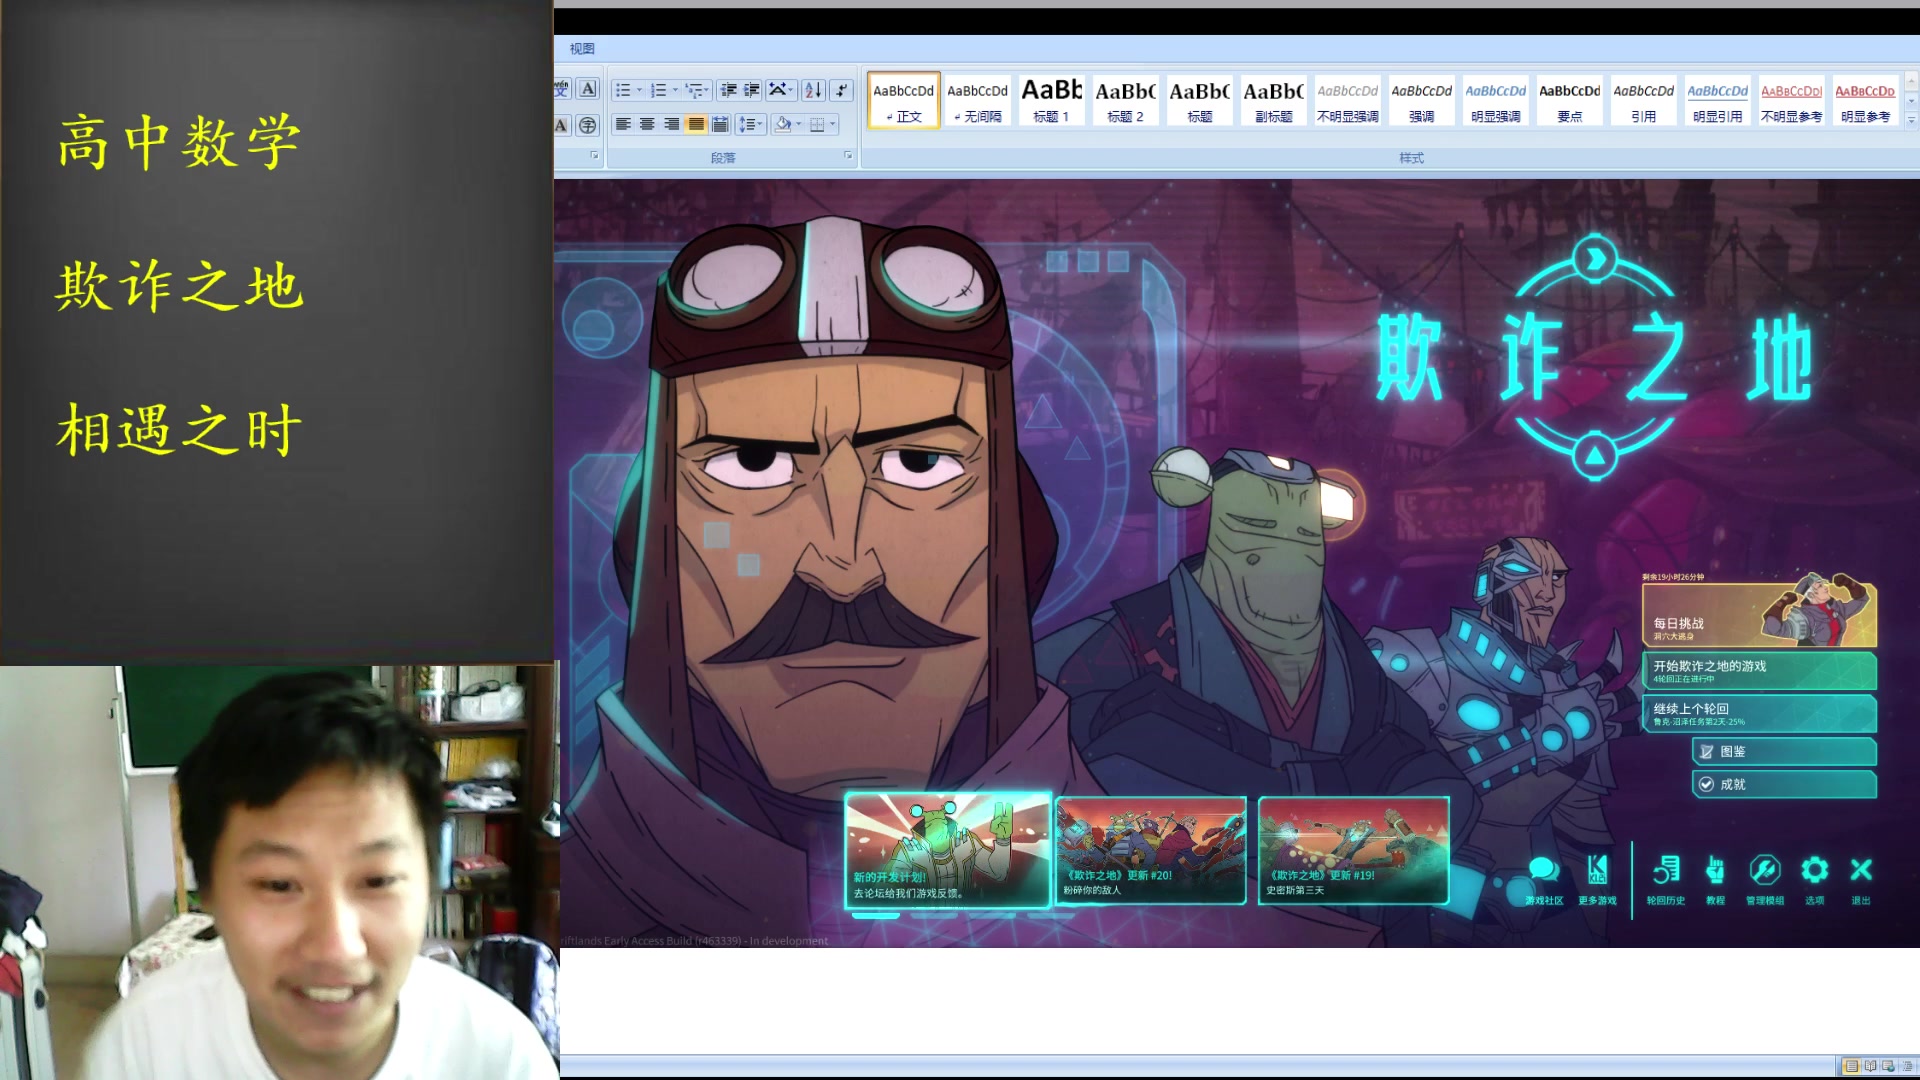1920x1080 pixels.
Task: Click the numbered list icon
Action: click(x=658, y=90)
